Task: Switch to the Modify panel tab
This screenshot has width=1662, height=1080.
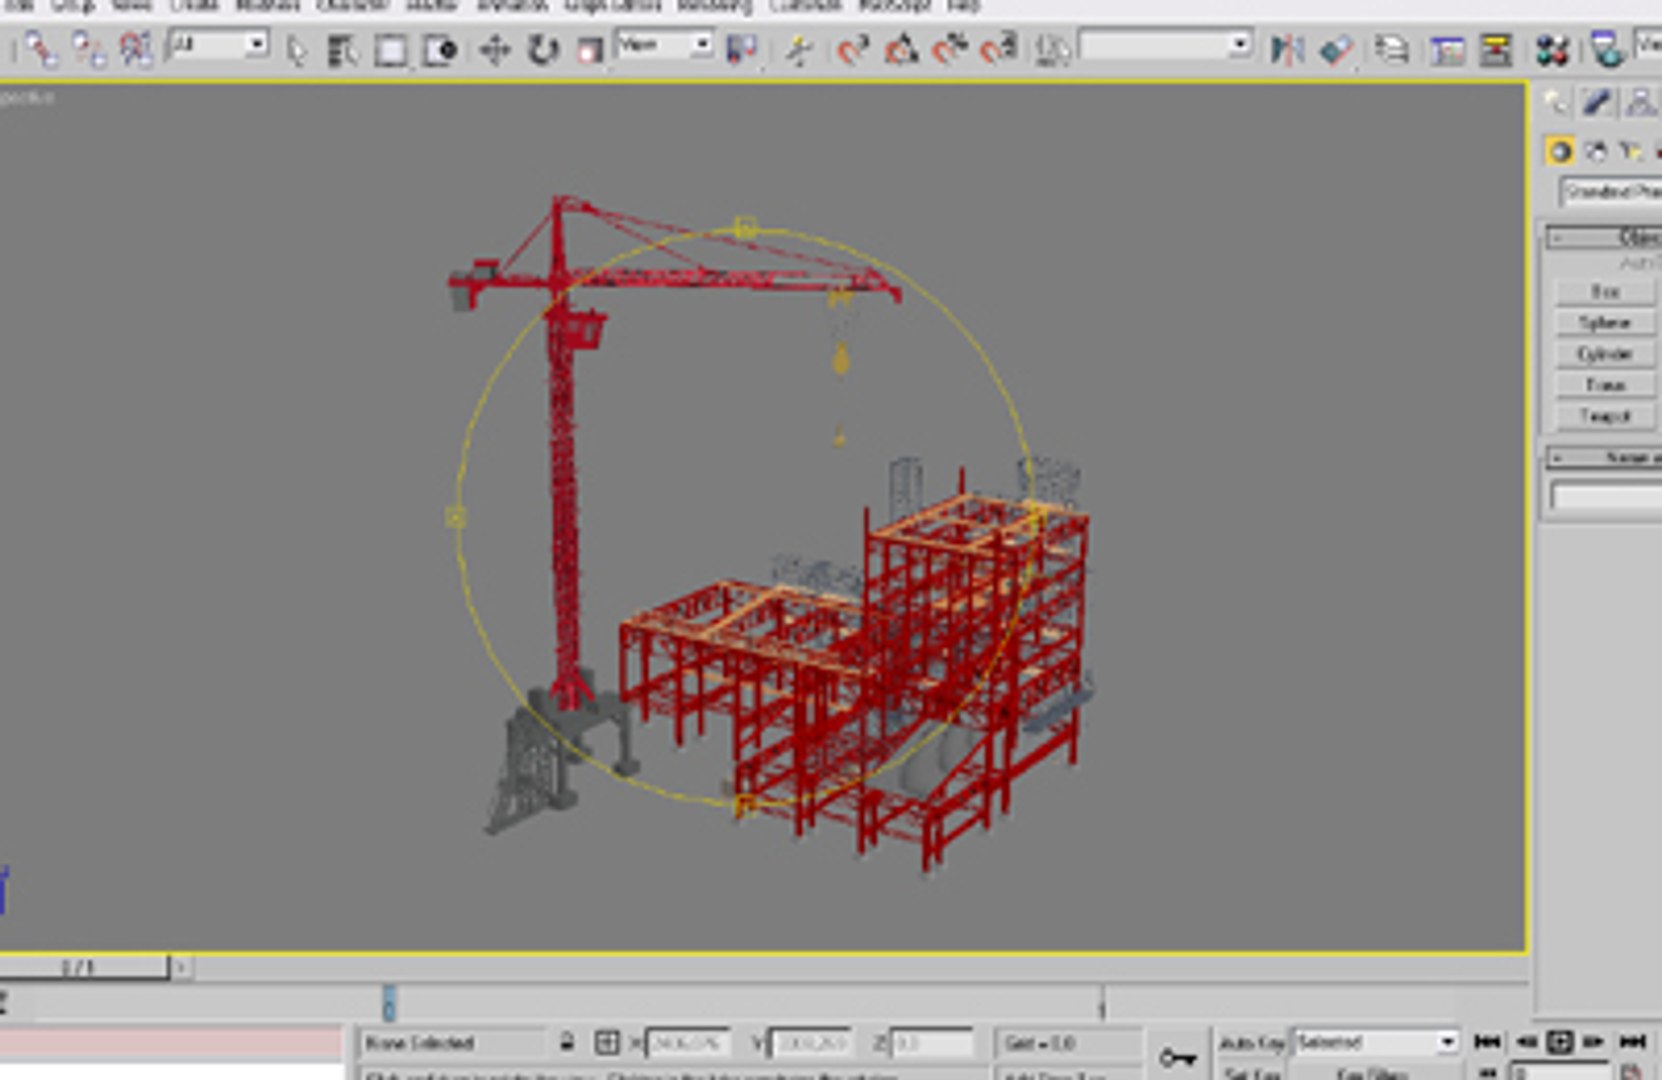Action: pyautogui.click(x=1597, y=102)
